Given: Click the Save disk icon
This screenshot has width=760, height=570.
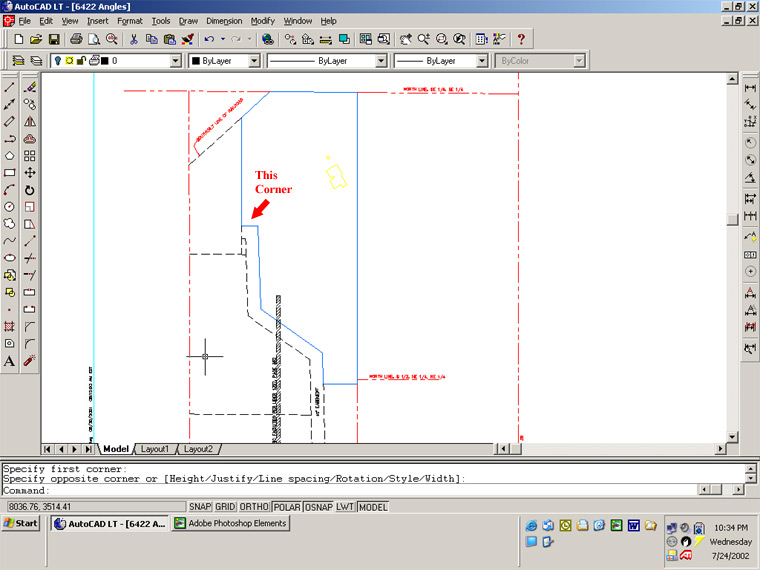Looking at the screenshot, I should (x=54, y=39).
